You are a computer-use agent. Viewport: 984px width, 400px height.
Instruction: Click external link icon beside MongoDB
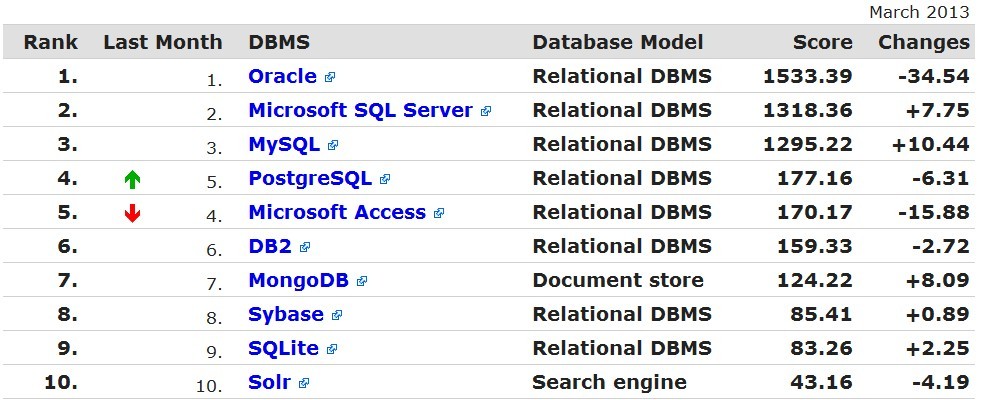coord(362,282)
